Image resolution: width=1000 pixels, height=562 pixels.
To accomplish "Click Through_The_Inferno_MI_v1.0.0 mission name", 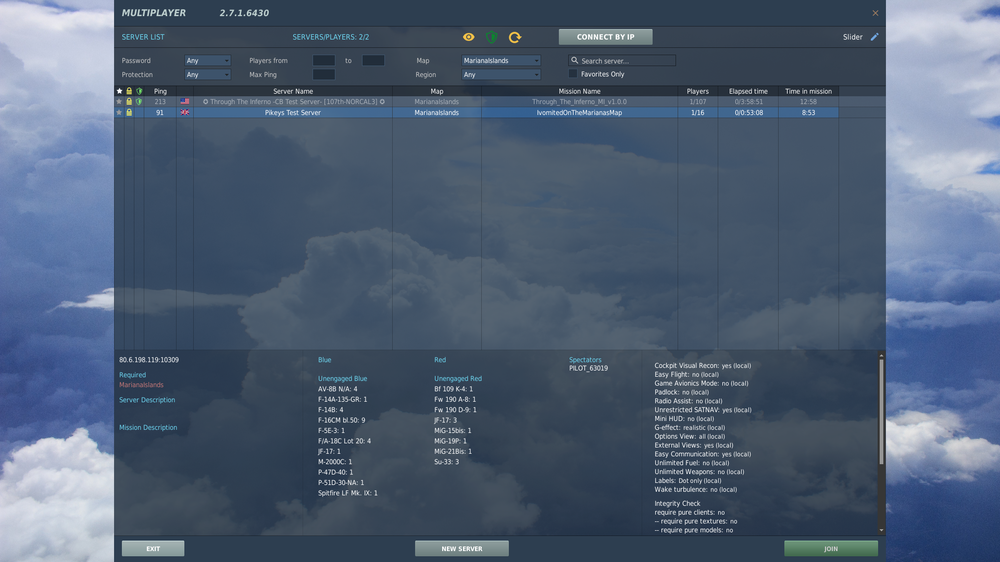I will 579,101.
